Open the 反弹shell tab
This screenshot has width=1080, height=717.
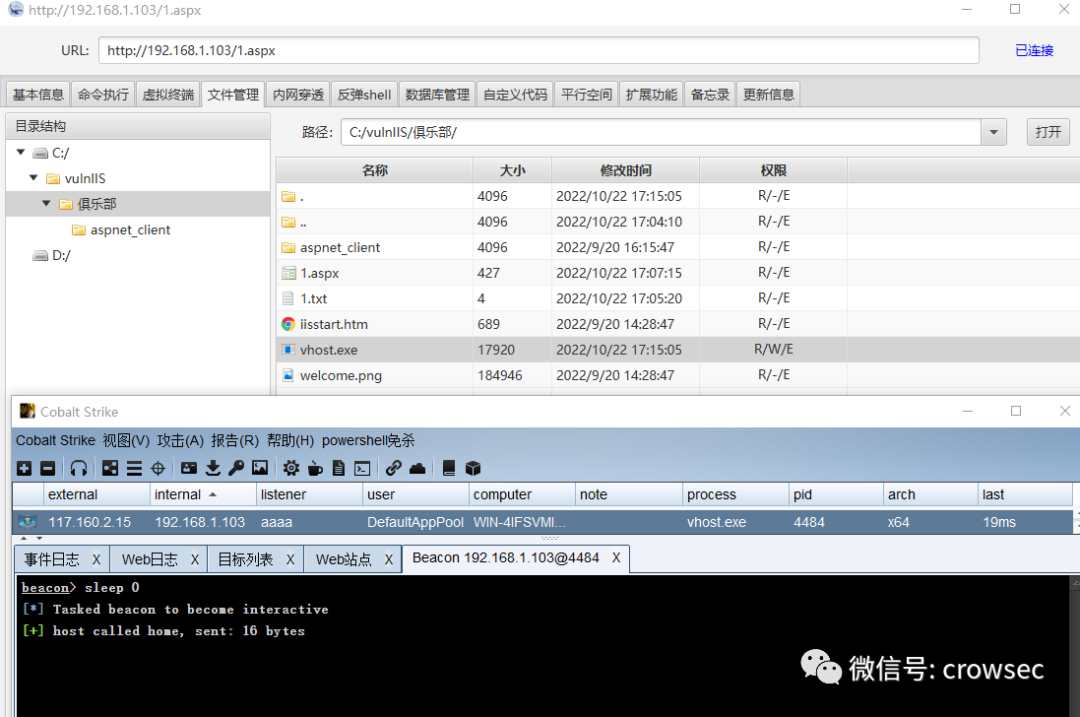(364, 94)
